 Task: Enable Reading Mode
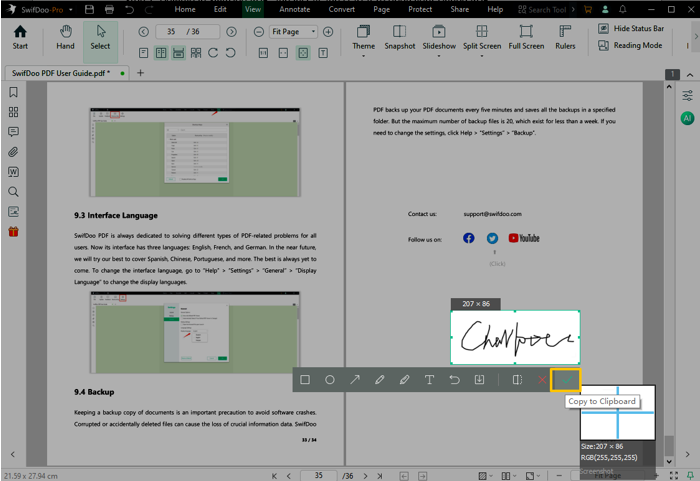[x=630, y=46]
